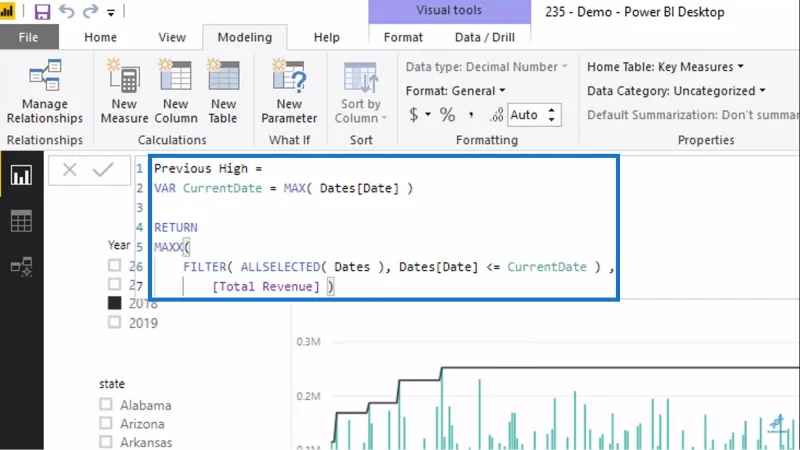The image size is (800, 450).
Task: Open the File menu
Action: pos(29,37)
